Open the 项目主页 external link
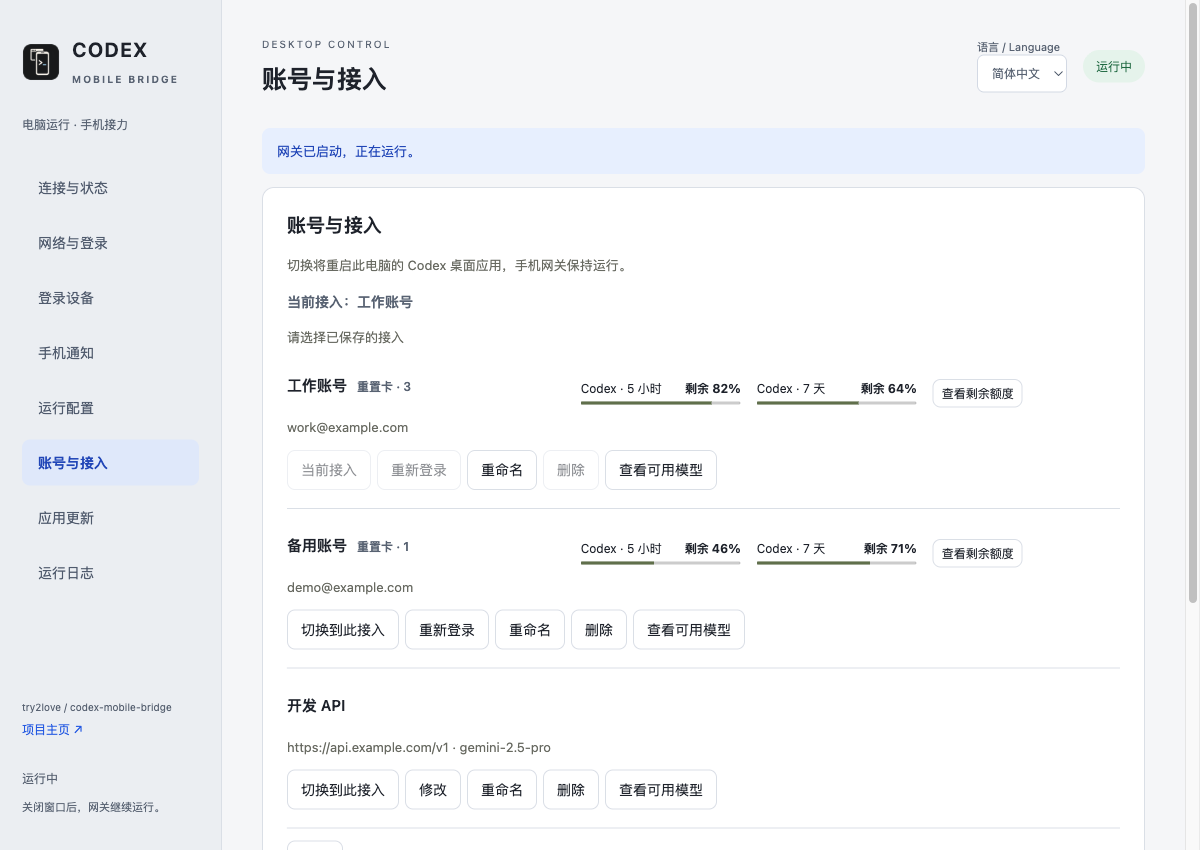Image resolution: width=1200 pixels, height=850 pixels. pos(52,730)
